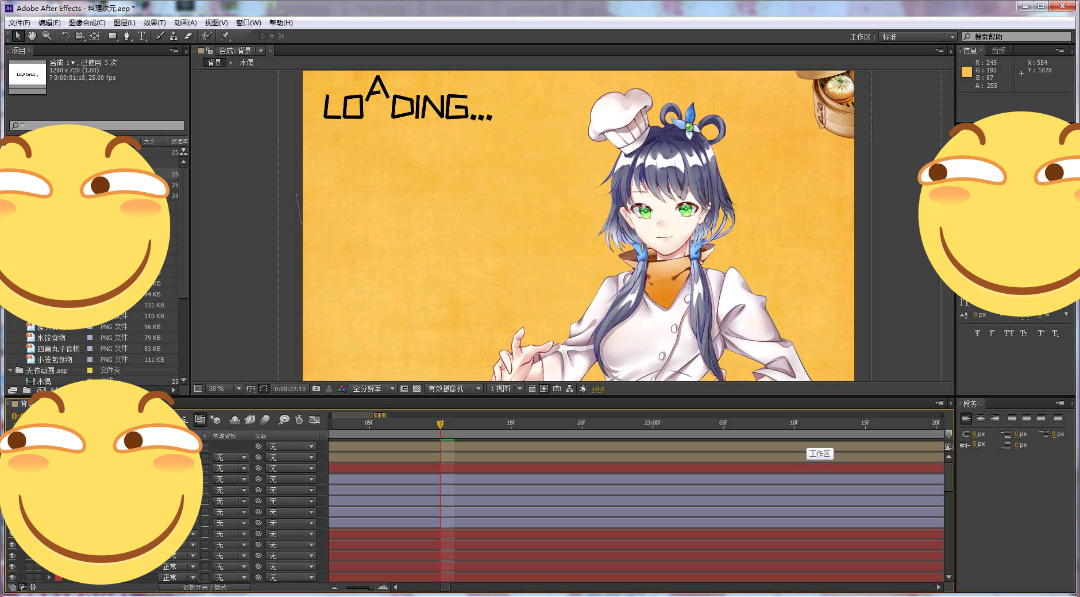Open the bottom layer's 正常 blend mode dropdown
The image size is (1080, 597).
pyautogui.click(x=178, y=578)
